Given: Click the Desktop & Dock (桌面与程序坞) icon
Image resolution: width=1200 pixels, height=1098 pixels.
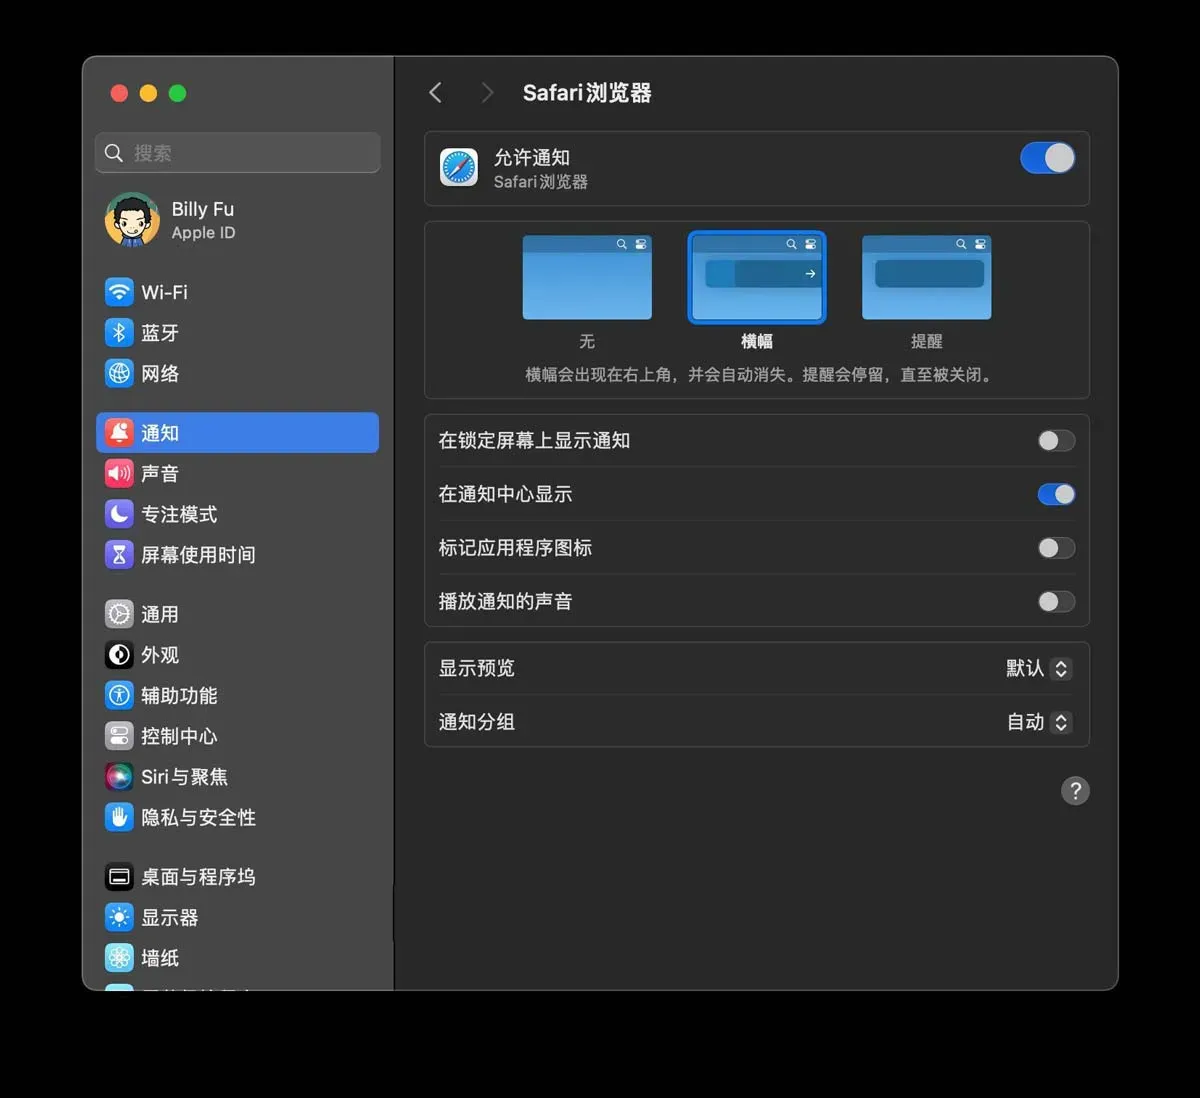Looking at the screenshot, I should pos(119,877).
